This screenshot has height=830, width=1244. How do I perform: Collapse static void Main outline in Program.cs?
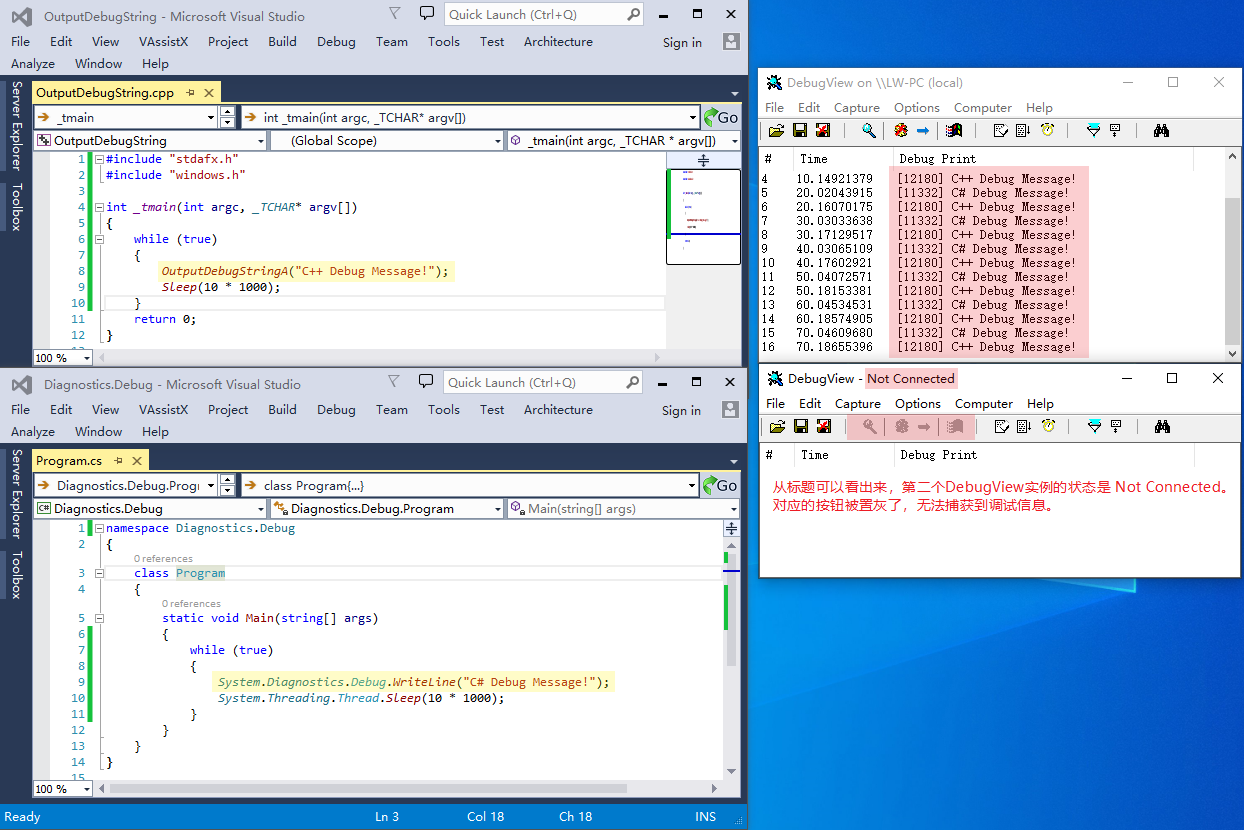99,618
